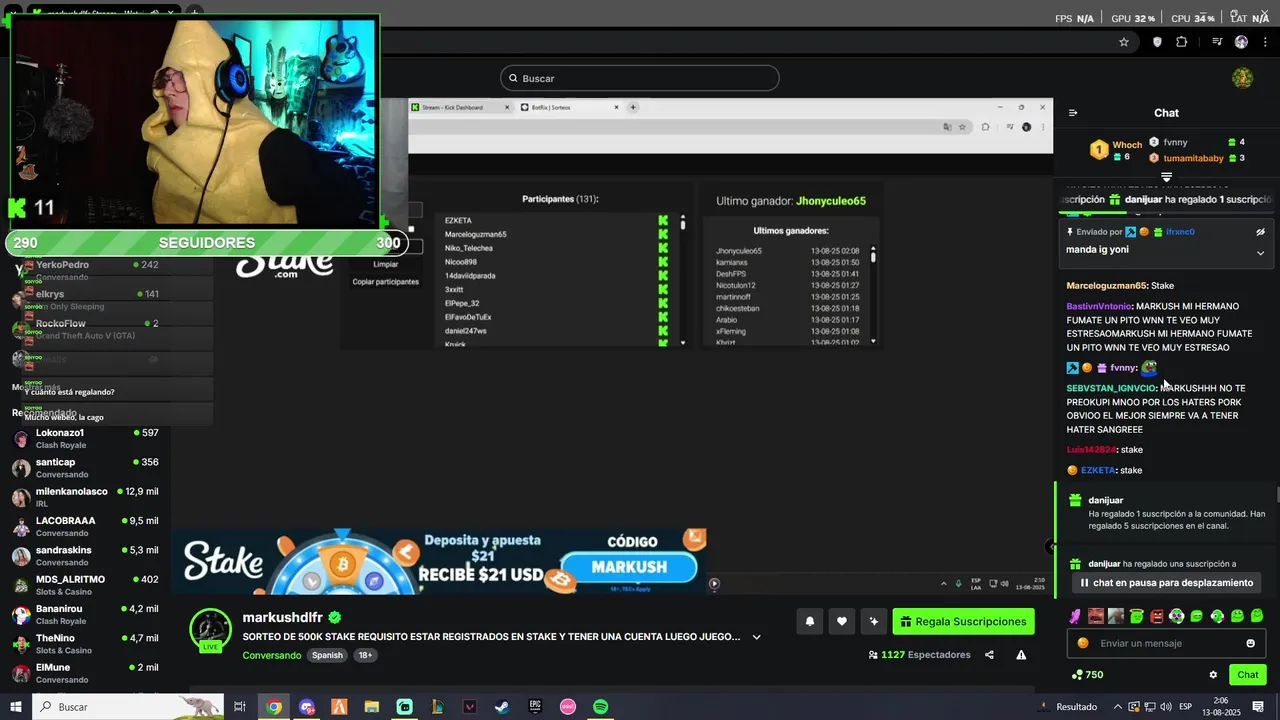Collapse the chat panel with arrow icon

(1073, 113)
